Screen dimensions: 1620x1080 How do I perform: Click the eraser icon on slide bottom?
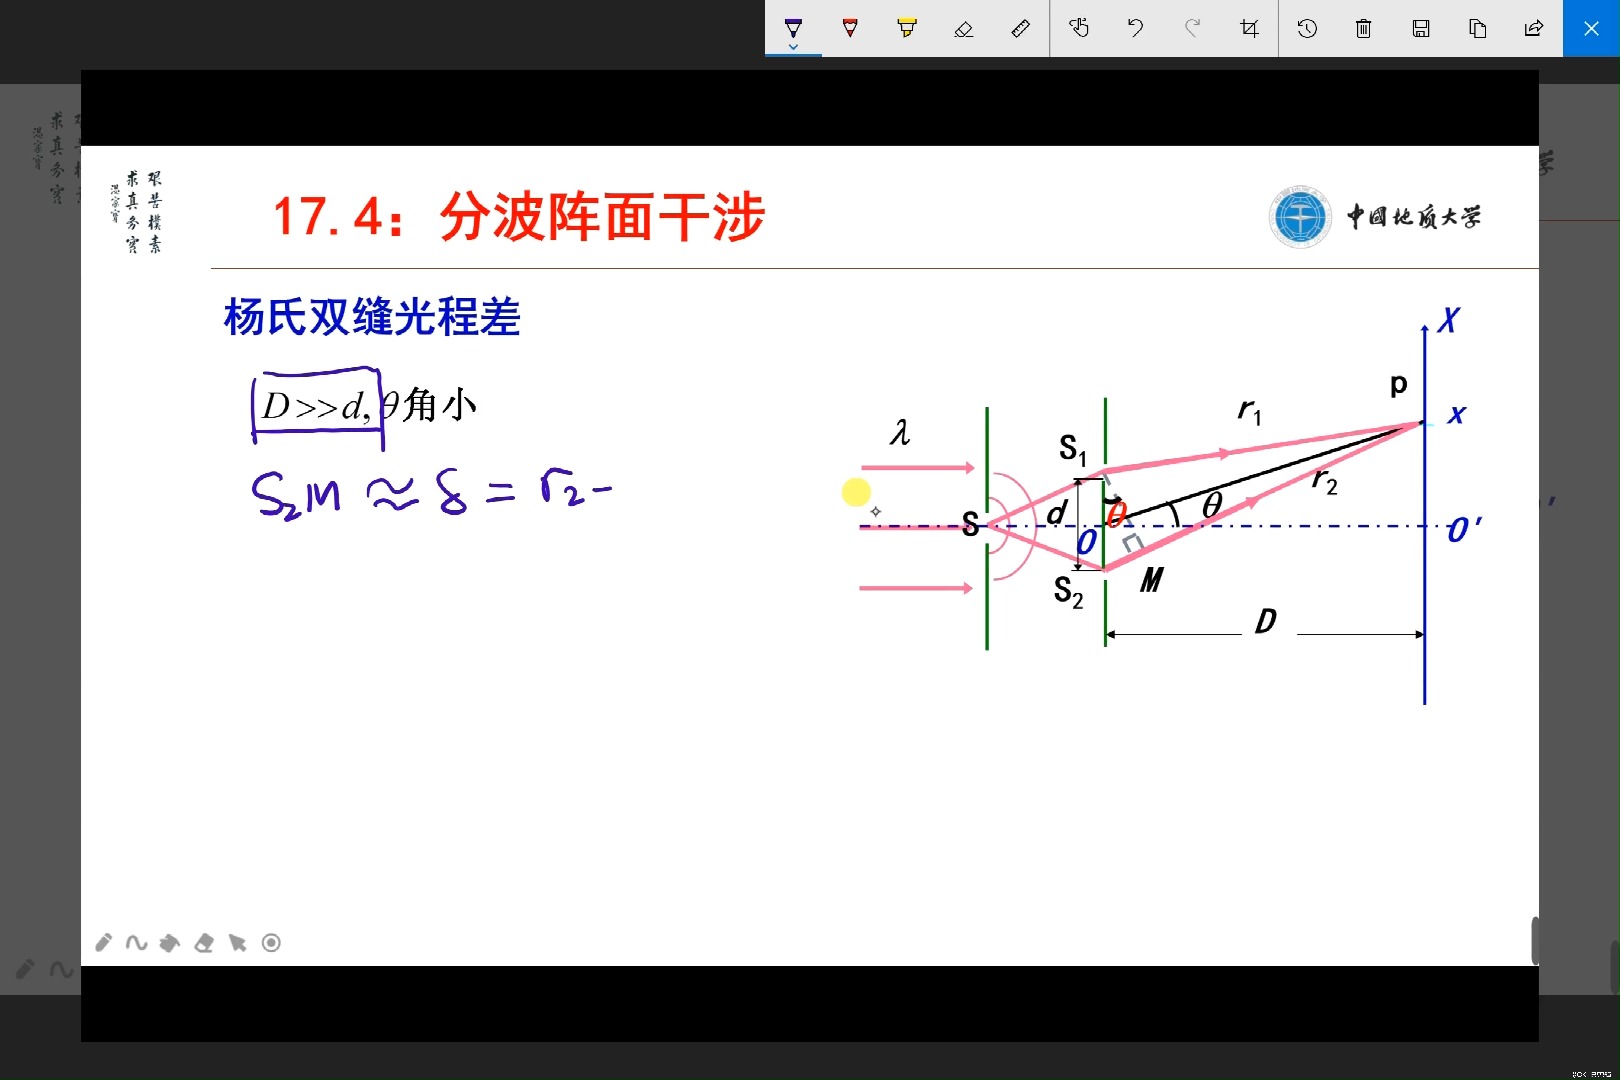pos(204,942)
